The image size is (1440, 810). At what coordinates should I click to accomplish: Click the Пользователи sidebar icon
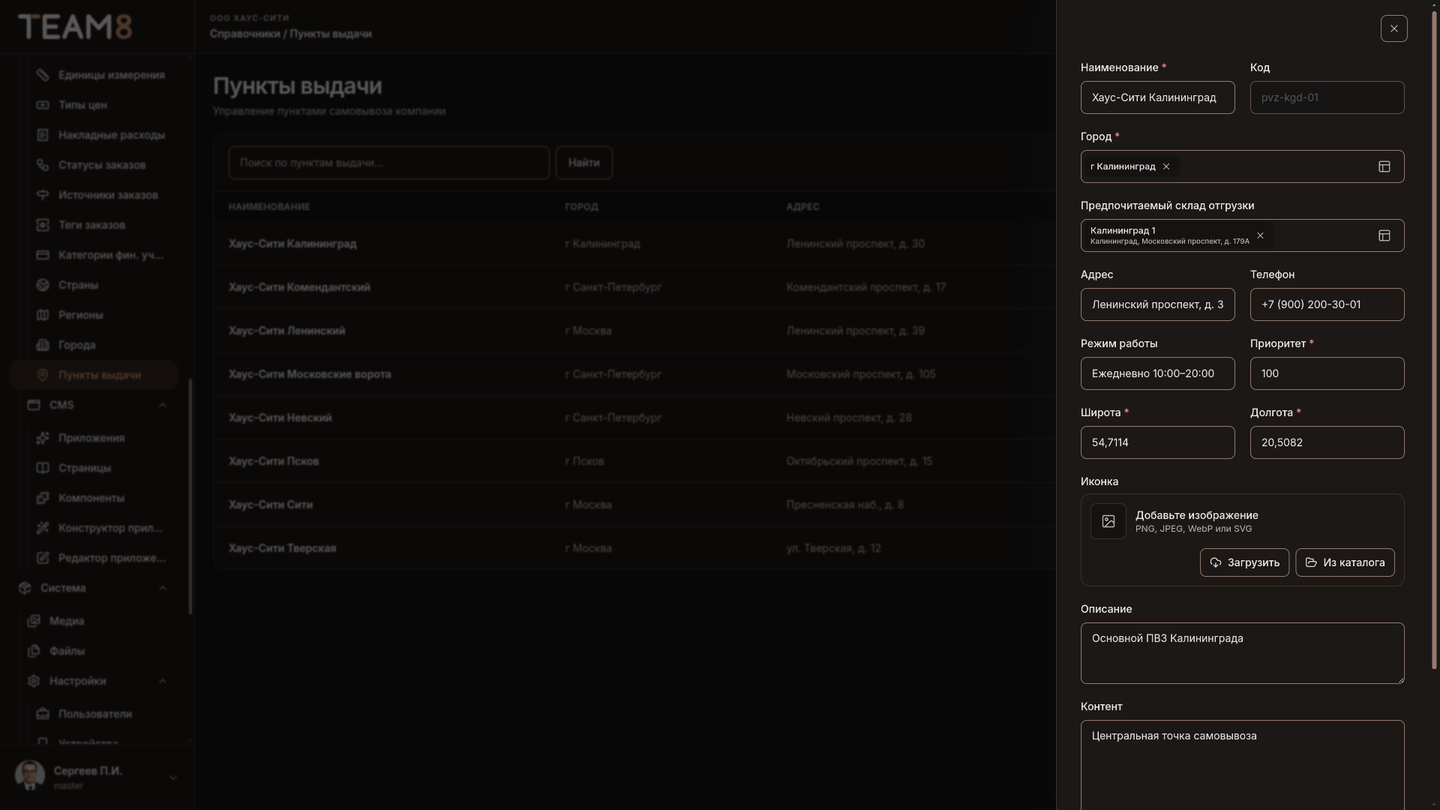pos(42,714)
